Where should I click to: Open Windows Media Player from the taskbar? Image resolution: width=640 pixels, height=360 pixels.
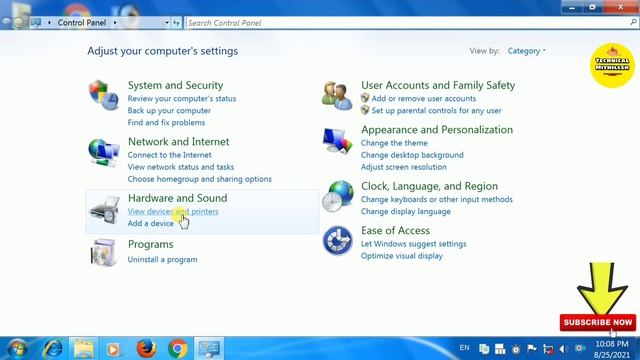113,349
